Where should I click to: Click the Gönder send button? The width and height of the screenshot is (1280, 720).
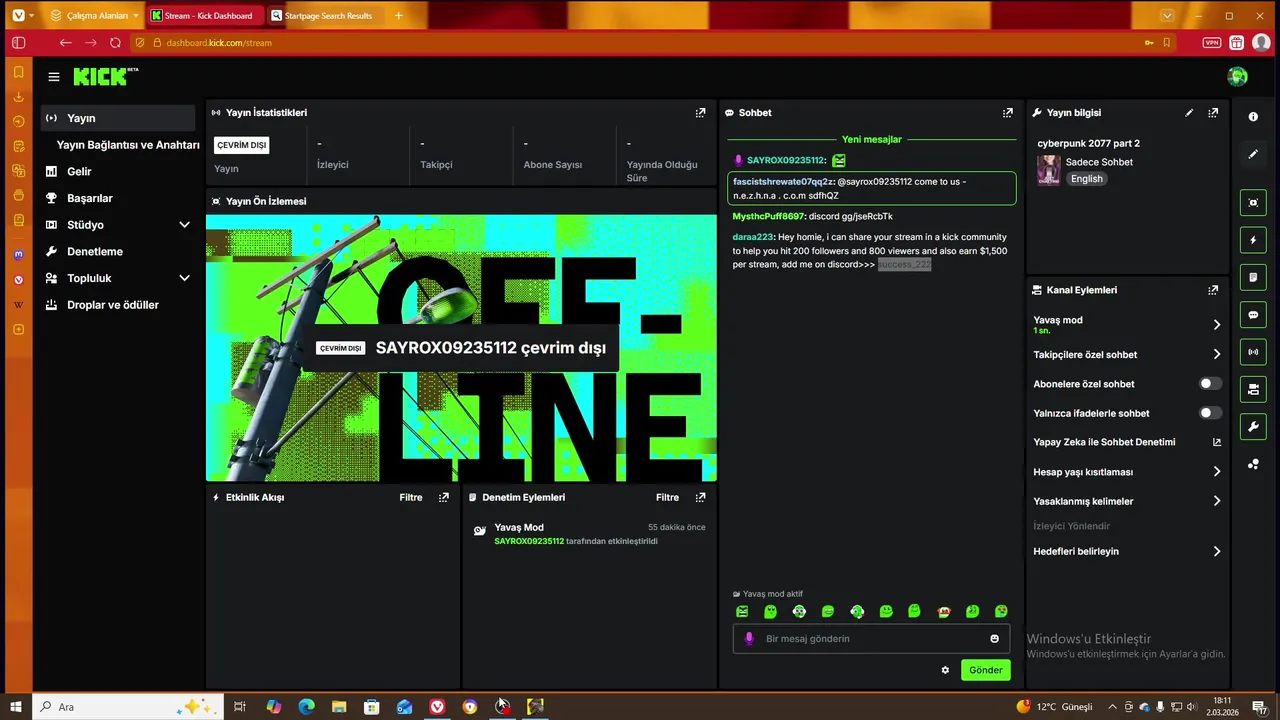tap(985, 670)
